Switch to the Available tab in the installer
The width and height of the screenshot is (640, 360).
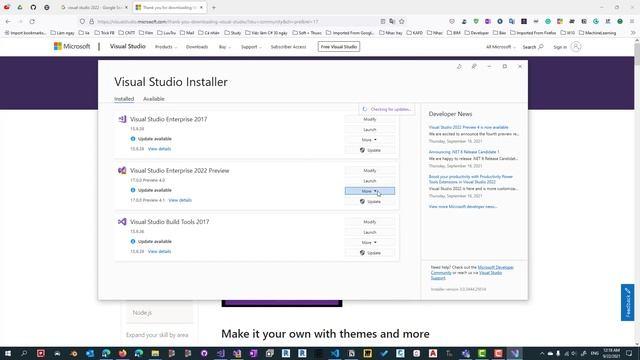pyautogui.click(x=153, y=99)
